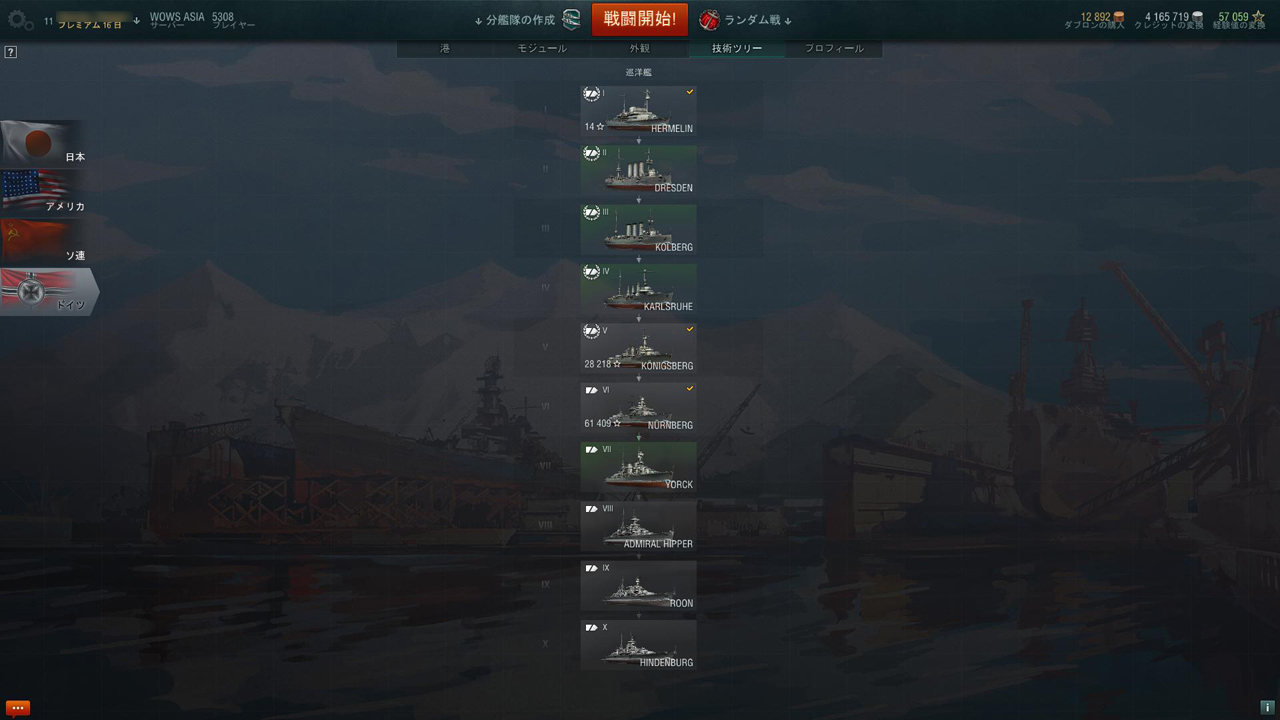Open the orange chat bubble icon
Screen dimensions: 1280x720
(17, 707)
